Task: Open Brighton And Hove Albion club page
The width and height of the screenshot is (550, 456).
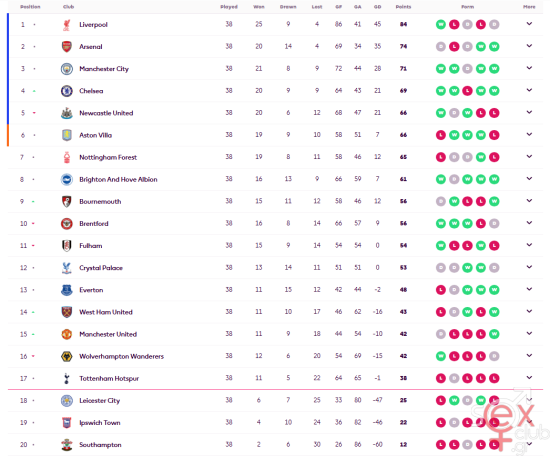Action: pos(118,180)
